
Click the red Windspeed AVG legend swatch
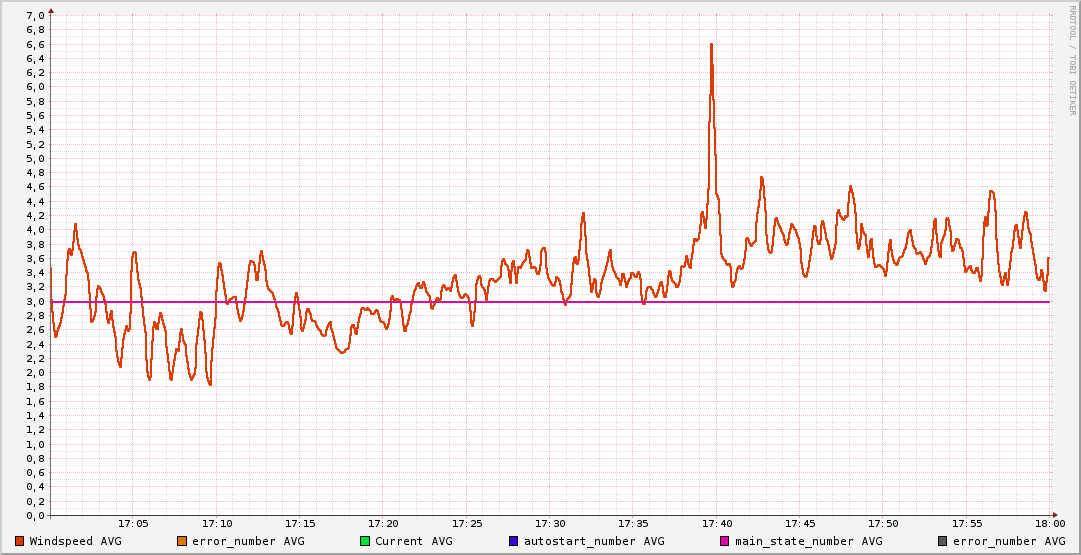(x=20, y=541)
